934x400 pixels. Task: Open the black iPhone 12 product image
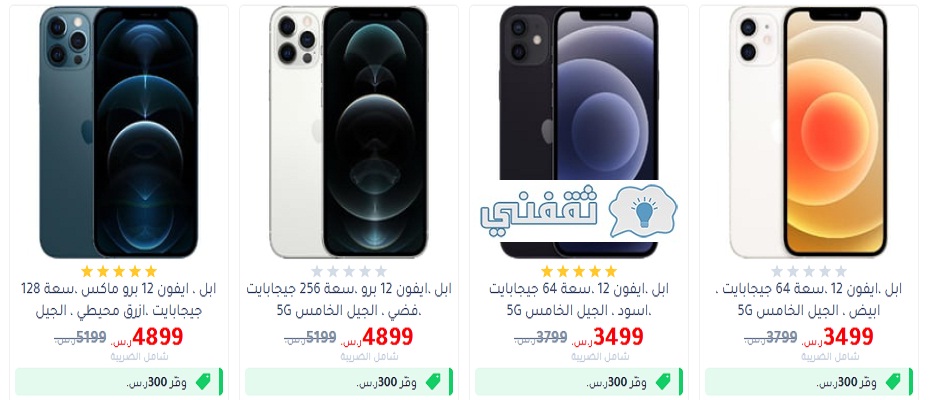578,132
